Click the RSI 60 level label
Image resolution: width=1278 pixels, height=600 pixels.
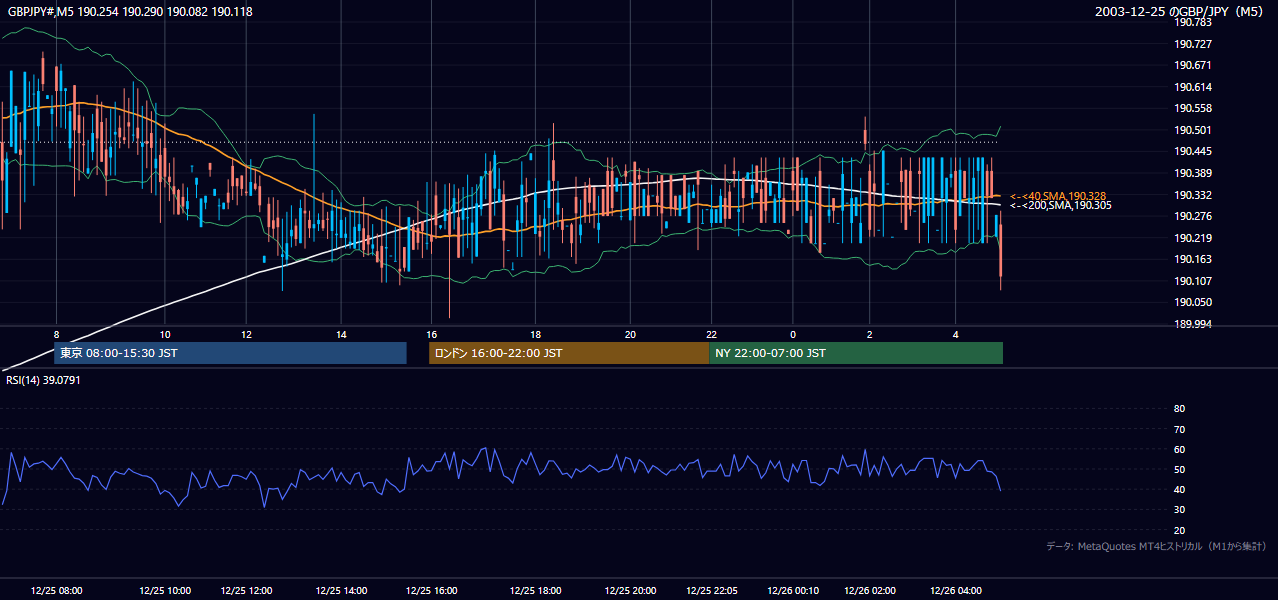pos(1179,449)
